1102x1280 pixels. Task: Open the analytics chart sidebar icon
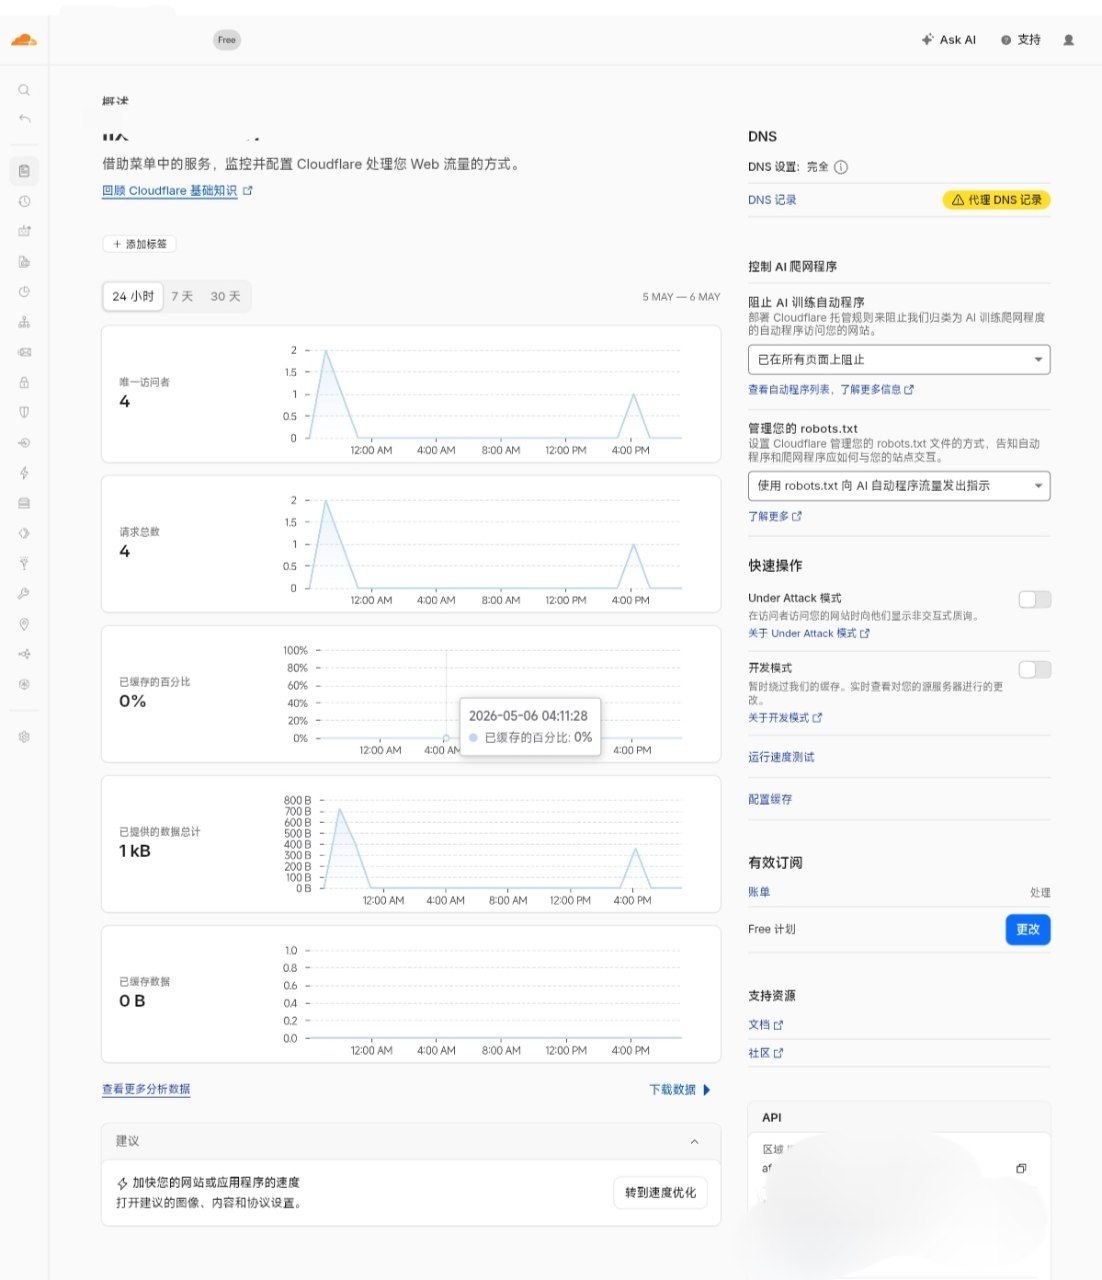(24, 231)
